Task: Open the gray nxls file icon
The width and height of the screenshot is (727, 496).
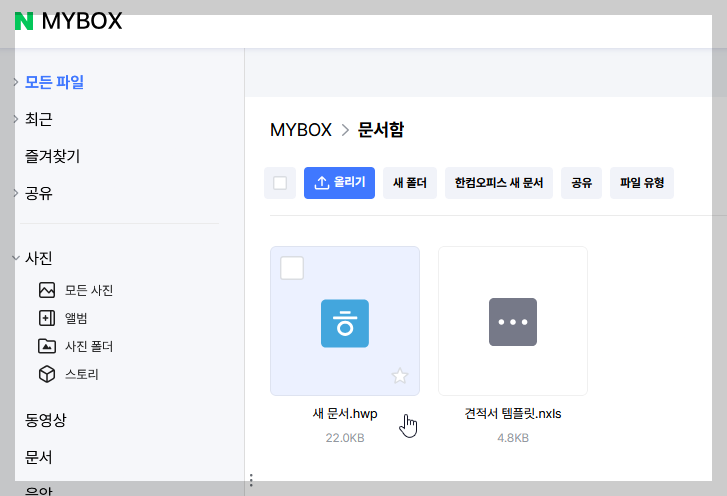Action: click(x=513, y=322)
